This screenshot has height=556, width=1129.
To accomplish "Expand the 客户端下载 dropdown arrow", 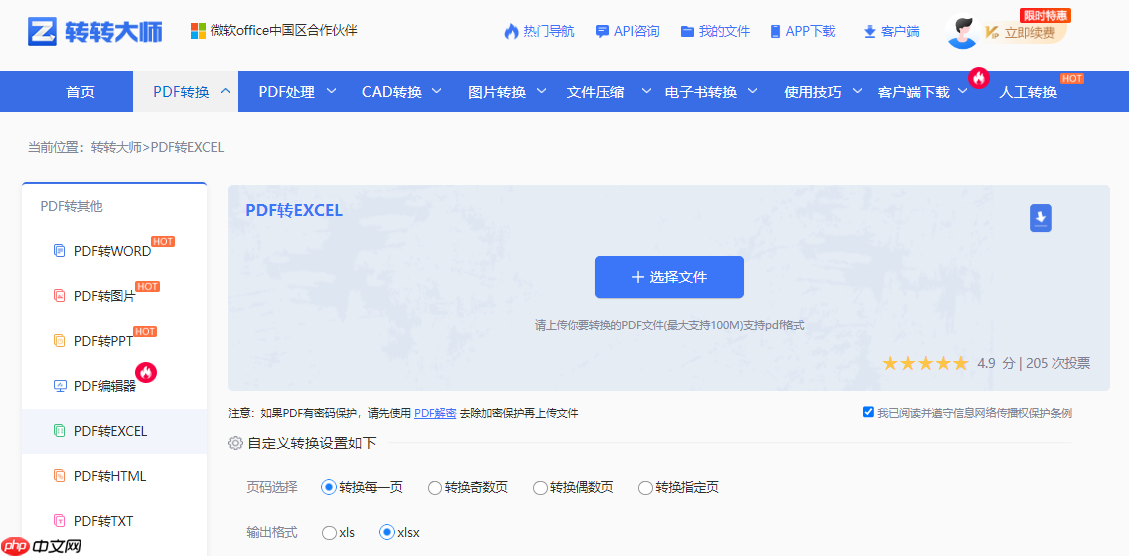I will [x=963, y=92].
